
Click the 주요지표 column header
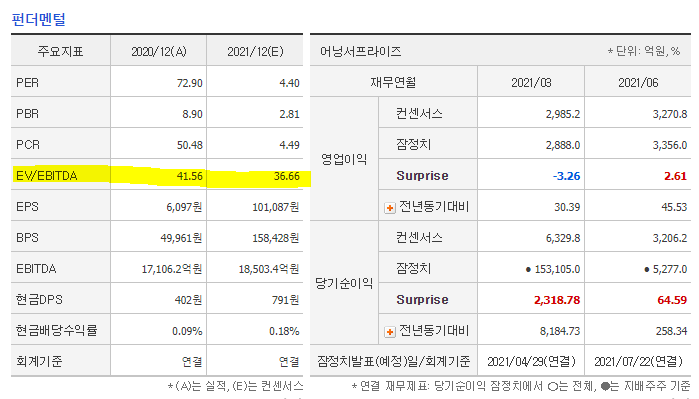pos(61,52)
